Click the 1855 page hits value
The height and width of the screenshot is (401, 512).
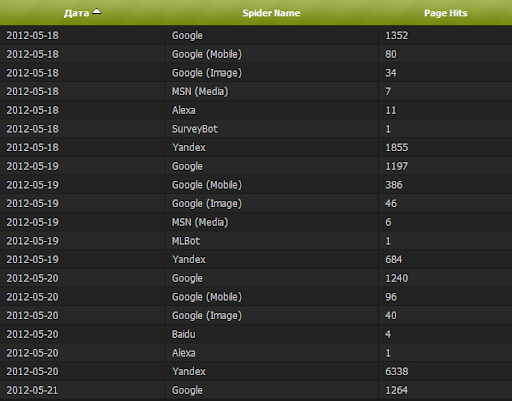397,148
